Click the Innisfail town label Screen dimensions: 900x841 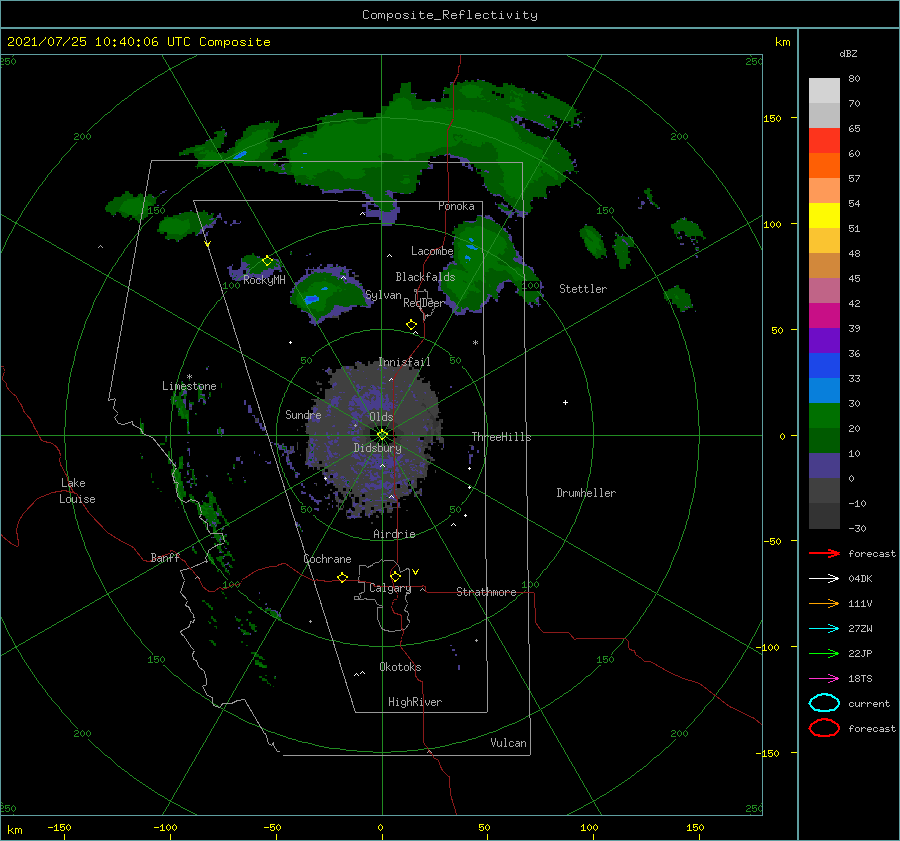(404, 362)
